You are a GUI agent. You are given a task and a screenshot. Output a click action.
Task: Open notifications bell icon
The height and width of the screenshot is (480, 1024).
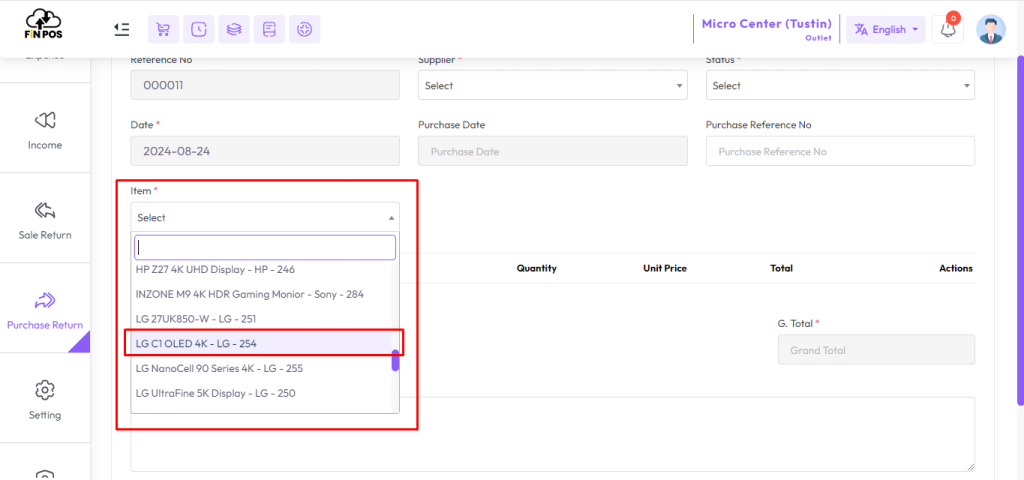pyautogui.click(x=948, y=29)
